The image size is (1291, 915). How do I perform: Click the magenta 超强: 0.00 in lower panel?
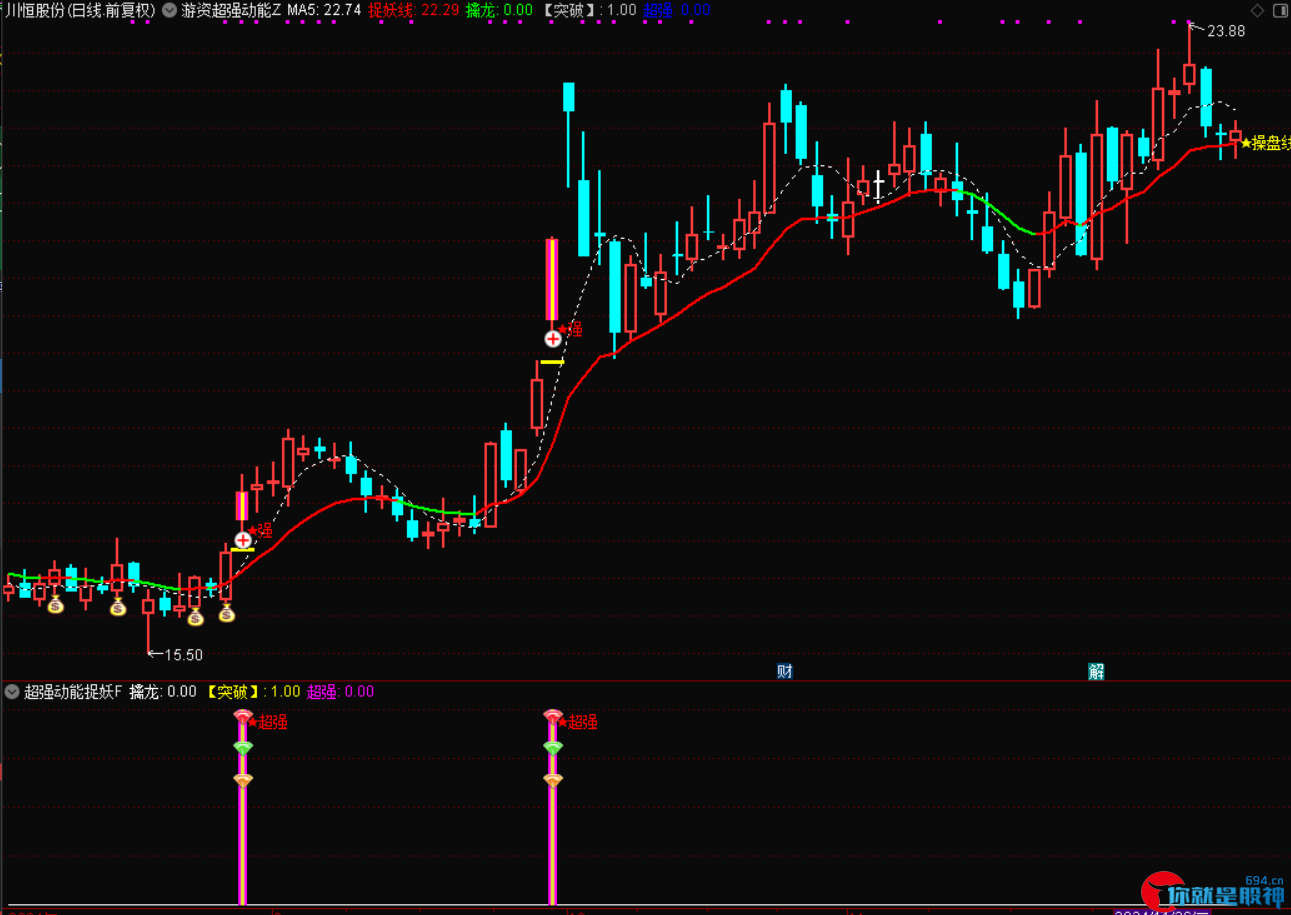pos(340,691)
